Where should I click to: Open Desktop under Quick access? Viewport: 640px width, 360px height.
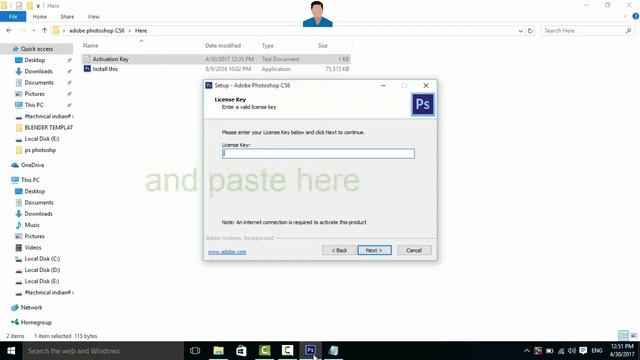click(x=35, y=60)
